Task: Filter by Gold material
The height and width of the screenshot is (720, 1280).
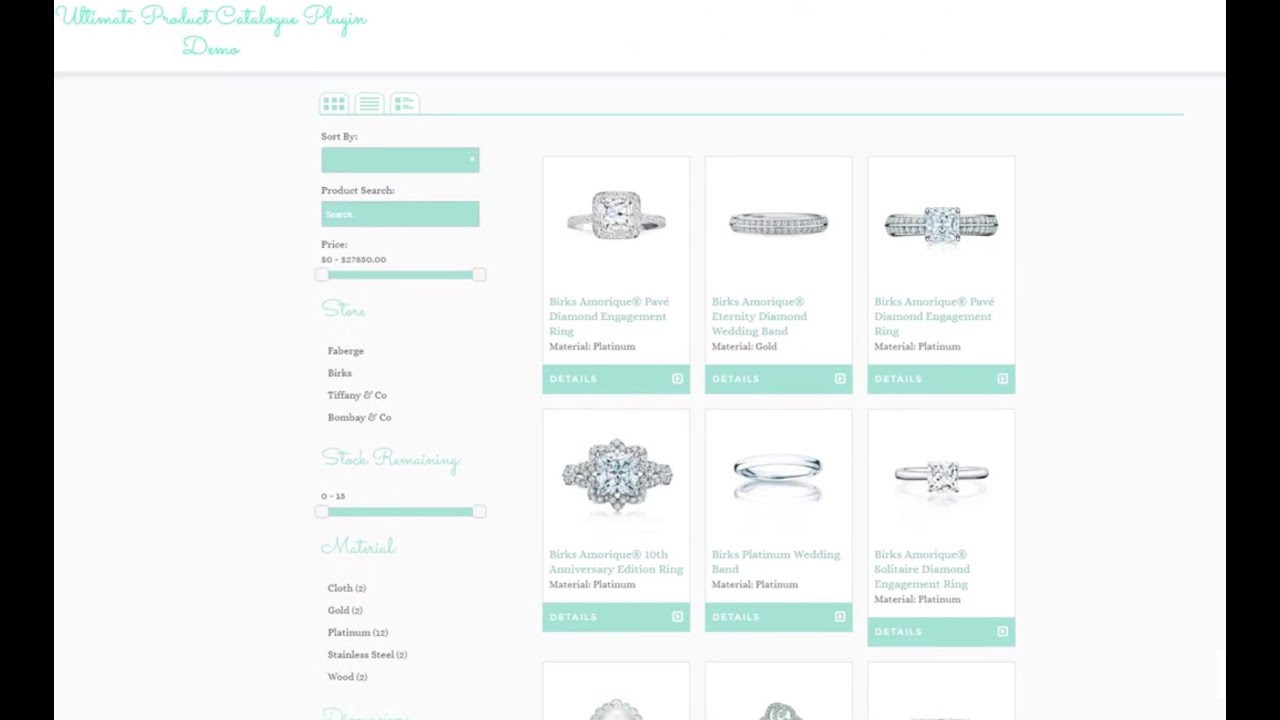Action: coord(345,610)
